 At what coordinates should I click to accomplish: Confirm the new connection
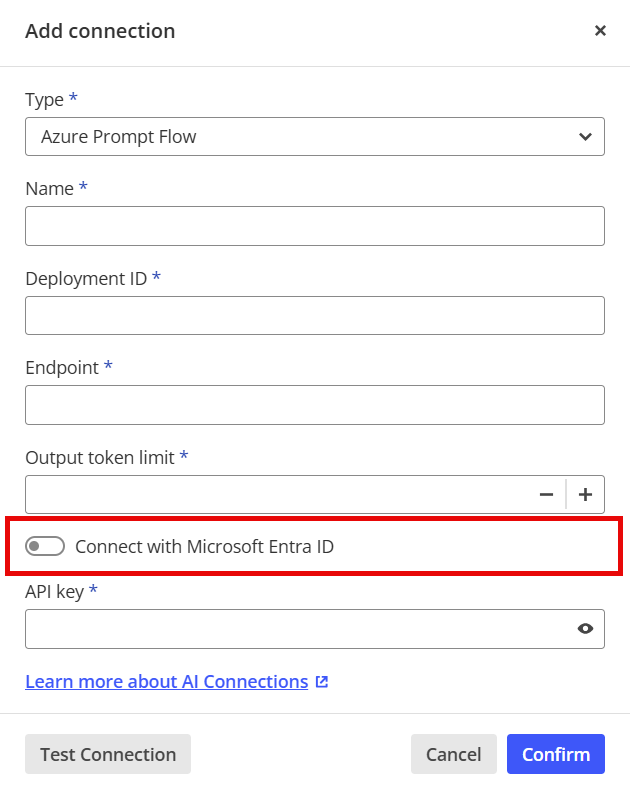pyautogui.click(x=556, y=754)
